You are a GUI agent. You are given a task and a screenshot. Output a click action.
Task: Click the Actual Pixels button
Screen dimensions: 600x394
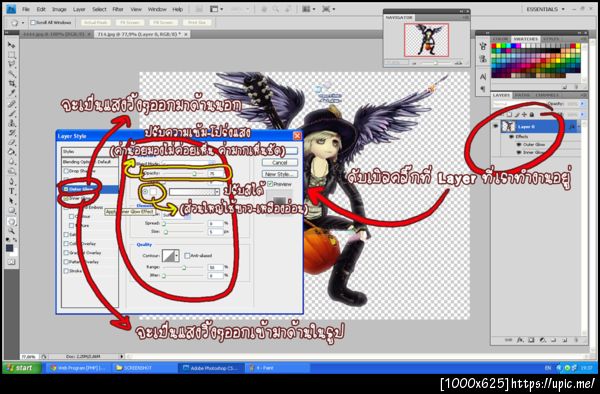[96, 23]
